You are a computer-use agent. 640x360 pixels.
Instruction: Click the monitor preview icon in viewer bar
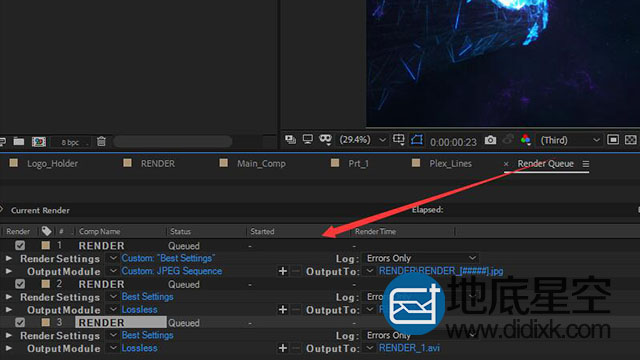[307, 140]
